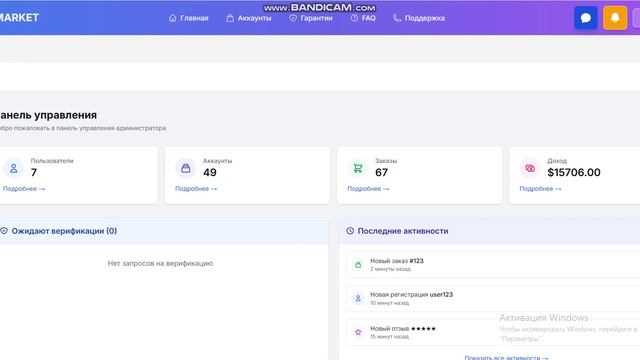
Task: Click the Аккаунты card bag icon
Action: coord(186,168)
